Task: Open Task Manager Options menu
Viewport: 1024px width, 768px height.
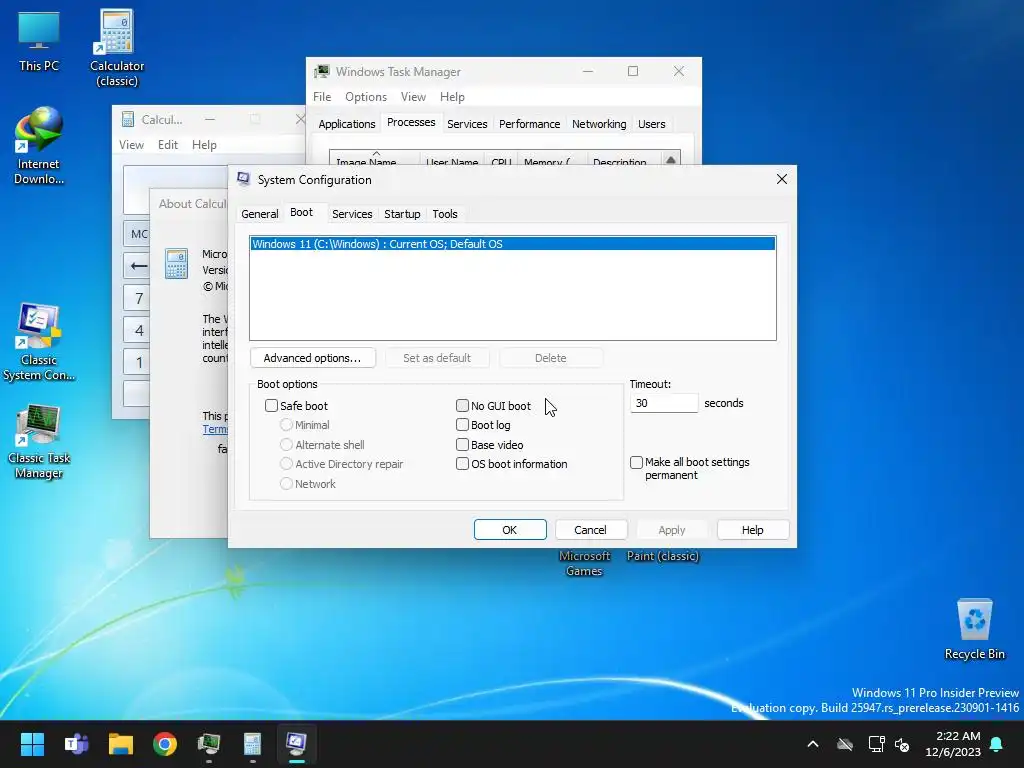Action: click(x=366, y=97)
